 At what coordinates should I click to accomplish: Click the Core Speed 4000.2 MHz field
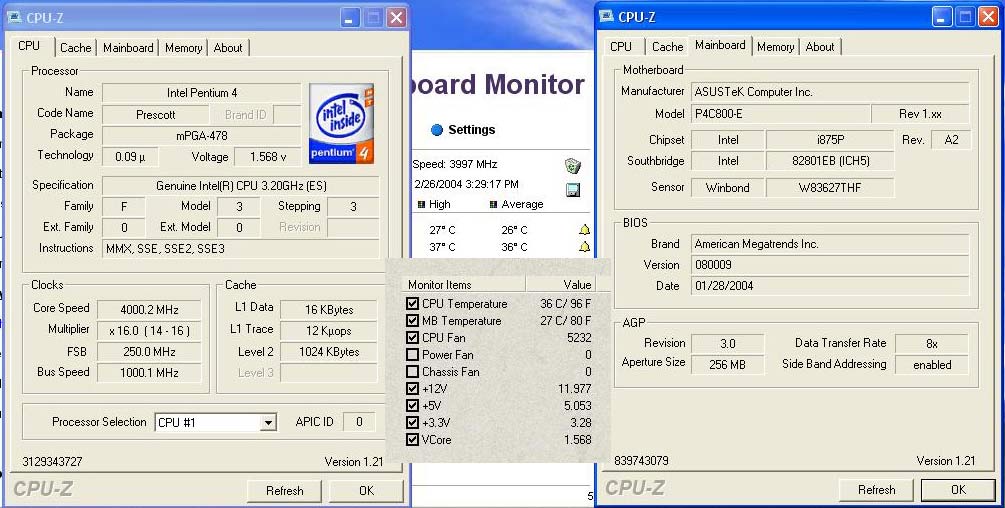click(x=149, y=309)
